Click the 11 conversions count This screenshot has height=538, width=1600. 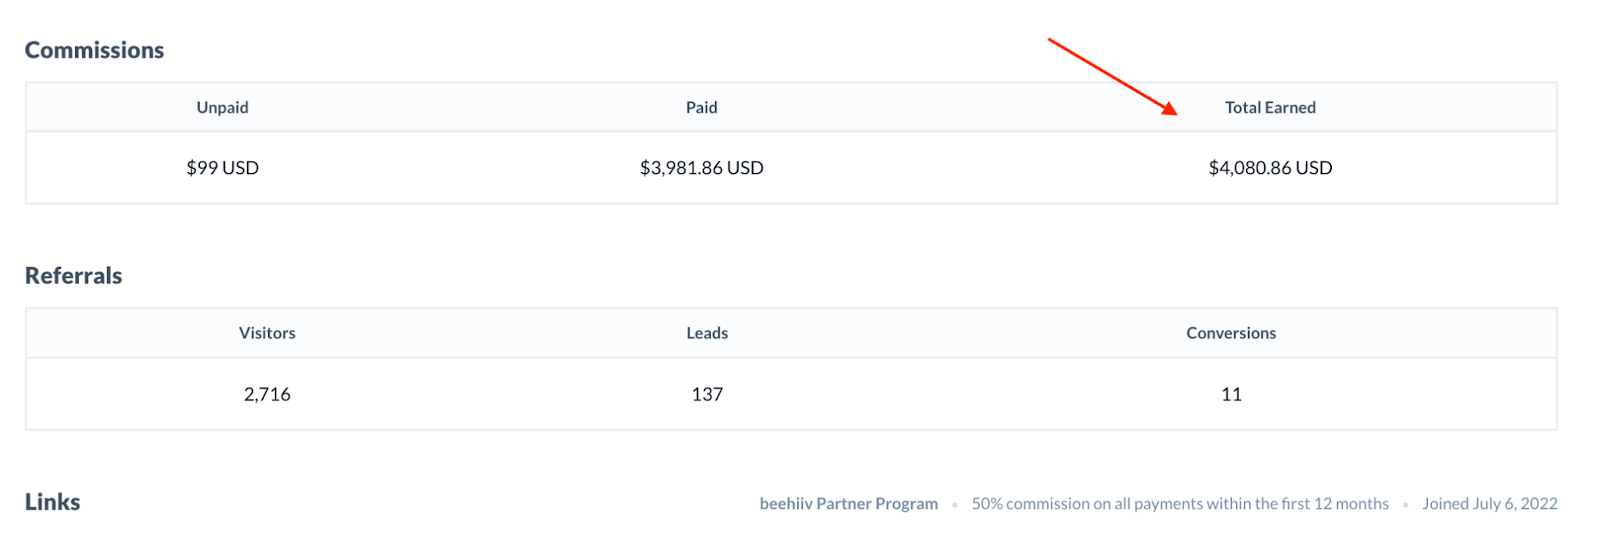click(1231, 394)
